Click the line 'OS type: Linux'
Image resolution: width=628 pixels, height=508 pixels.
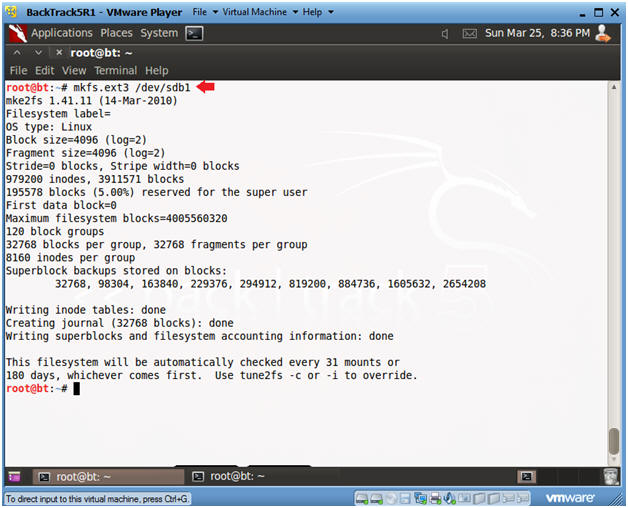(x=48, y=127)
